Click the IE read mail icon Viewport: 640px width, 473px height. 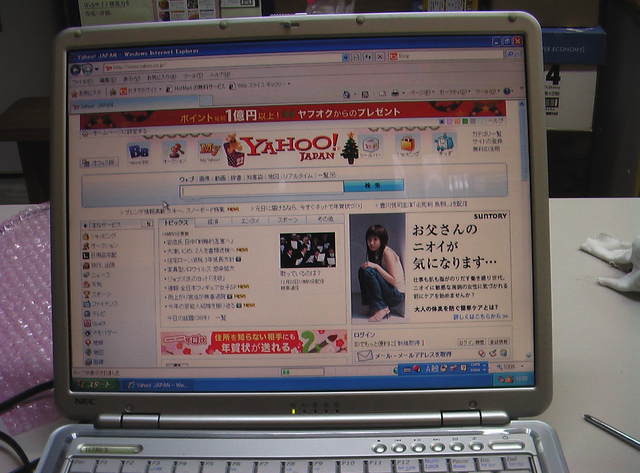pyautogui.click(x=382, y=94)
